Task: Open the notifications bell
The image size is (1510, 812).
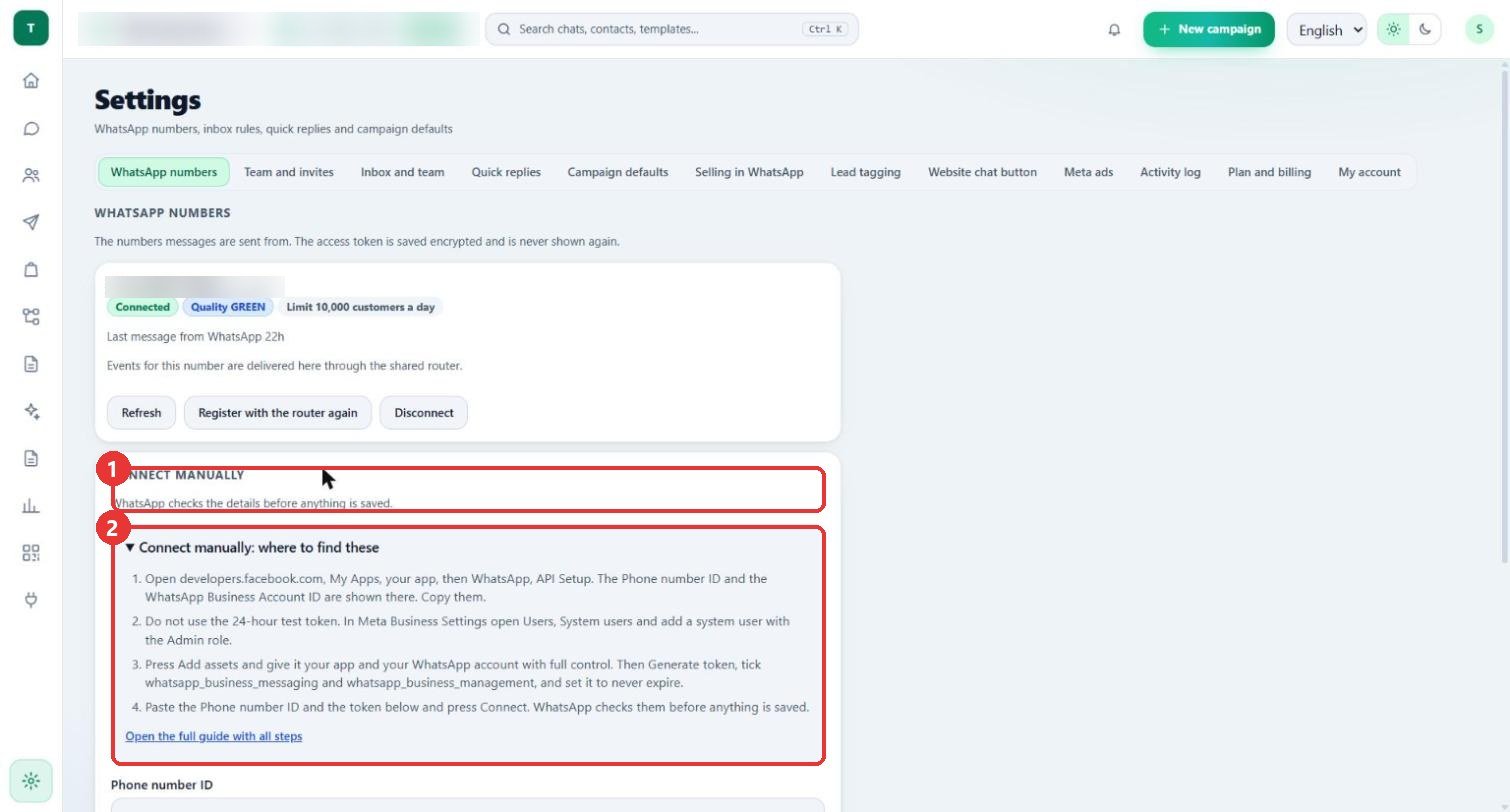Action: coord(1114,29)
